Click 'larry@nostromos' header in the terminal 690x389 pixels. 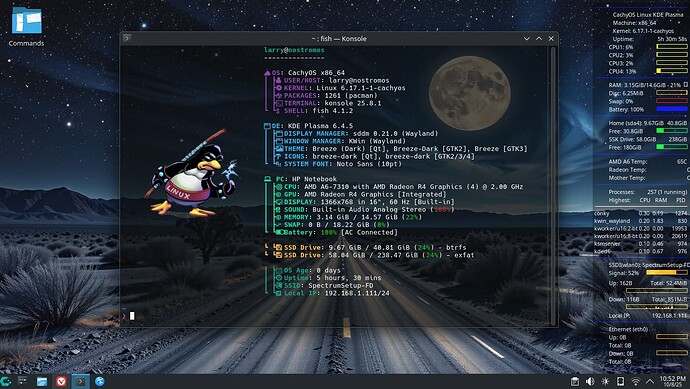(294, 50)
